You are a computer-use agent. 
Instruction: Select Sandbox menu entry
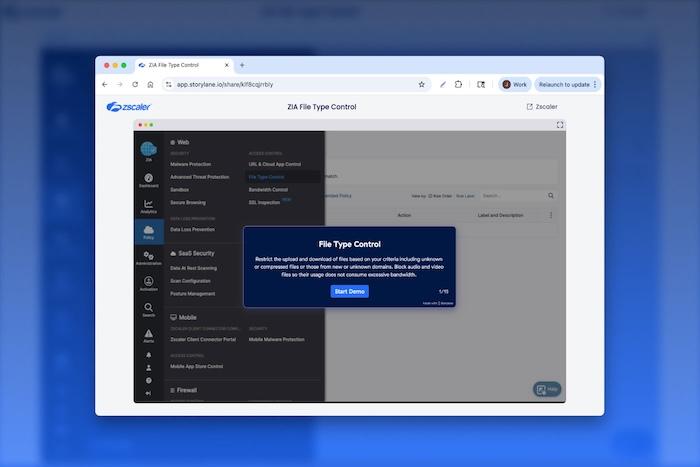(179, 190)
